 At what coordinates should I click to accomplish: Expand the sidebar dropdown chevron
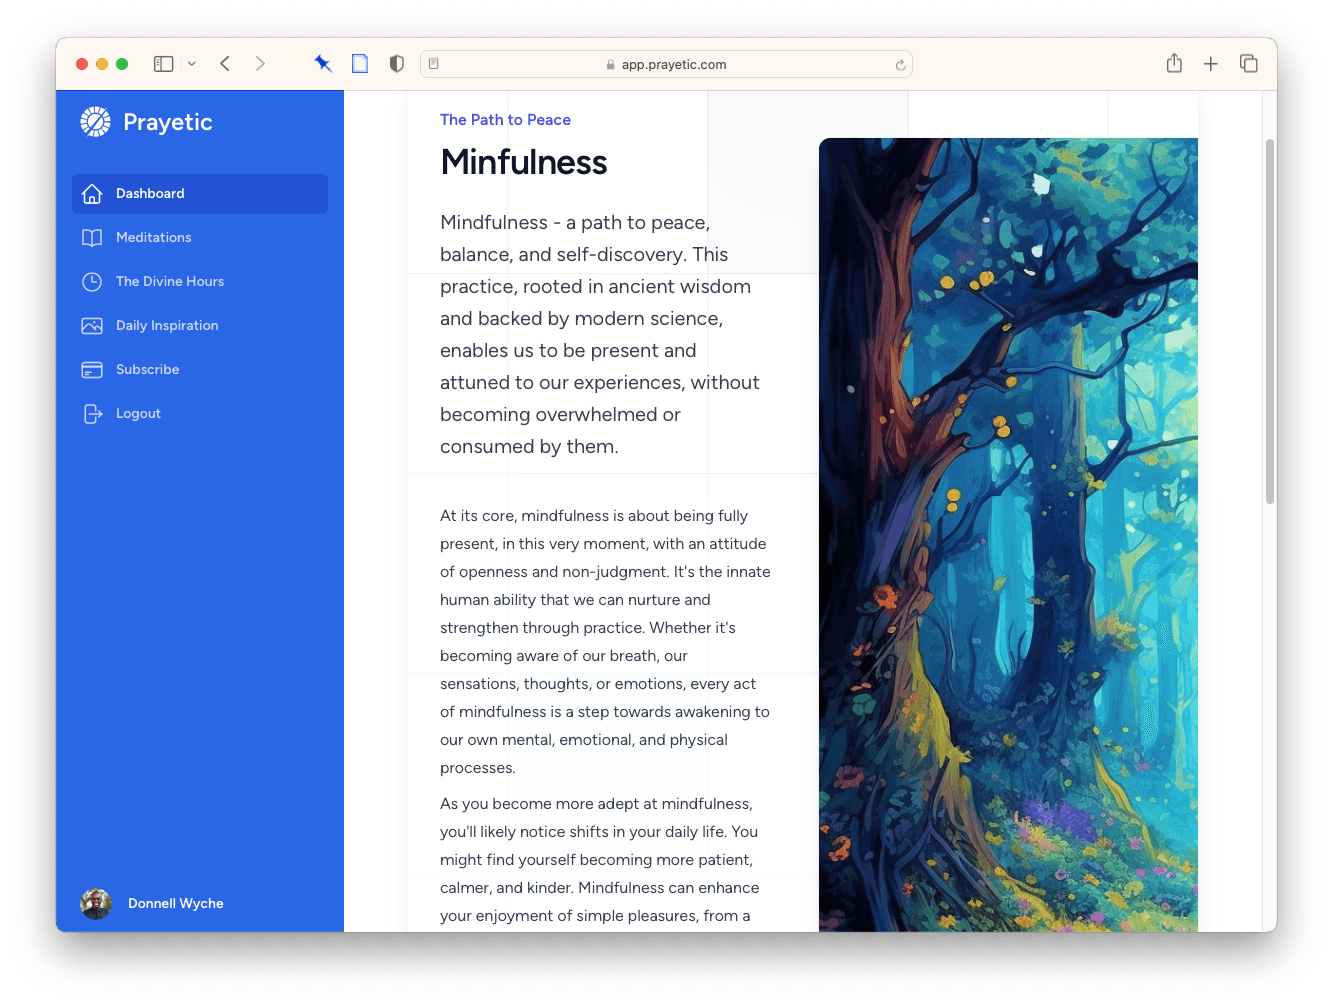click(x=192, y=64)
